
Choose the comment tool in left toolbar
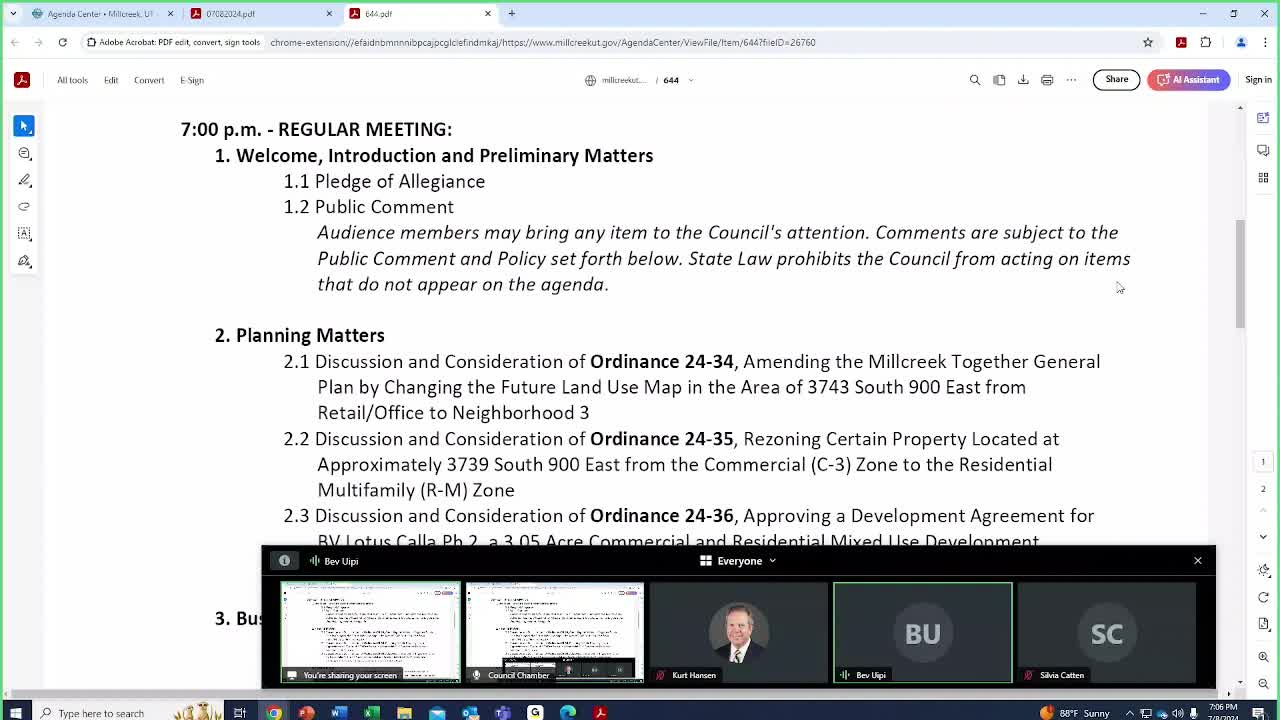(24, 153)
